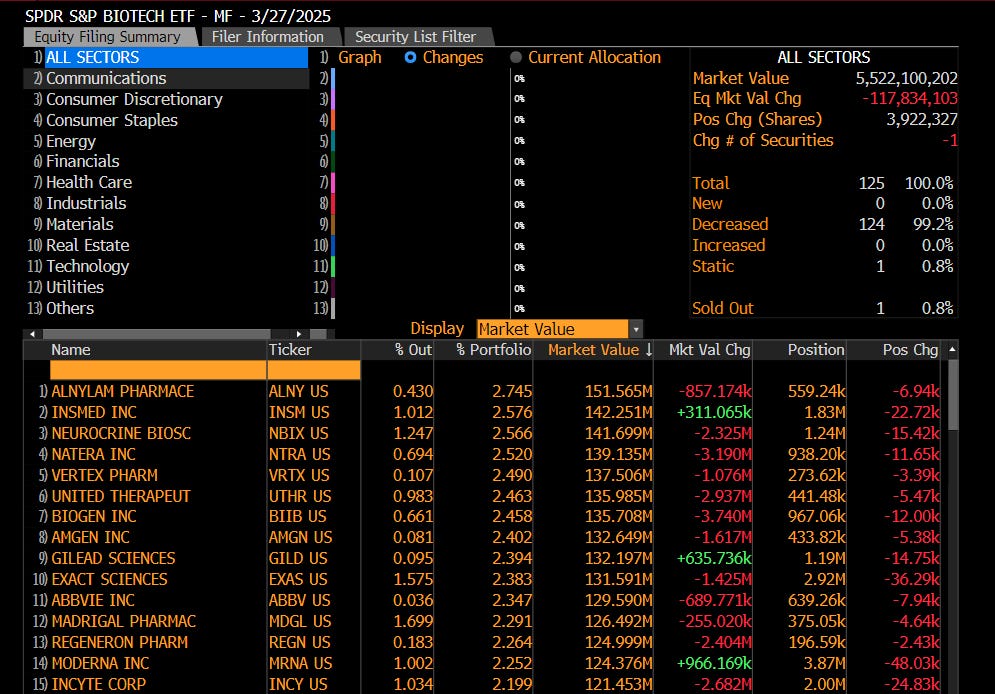Open AMGEN INC holding row
This screenshot has height=694, width=995.
[x=482, y=537]
